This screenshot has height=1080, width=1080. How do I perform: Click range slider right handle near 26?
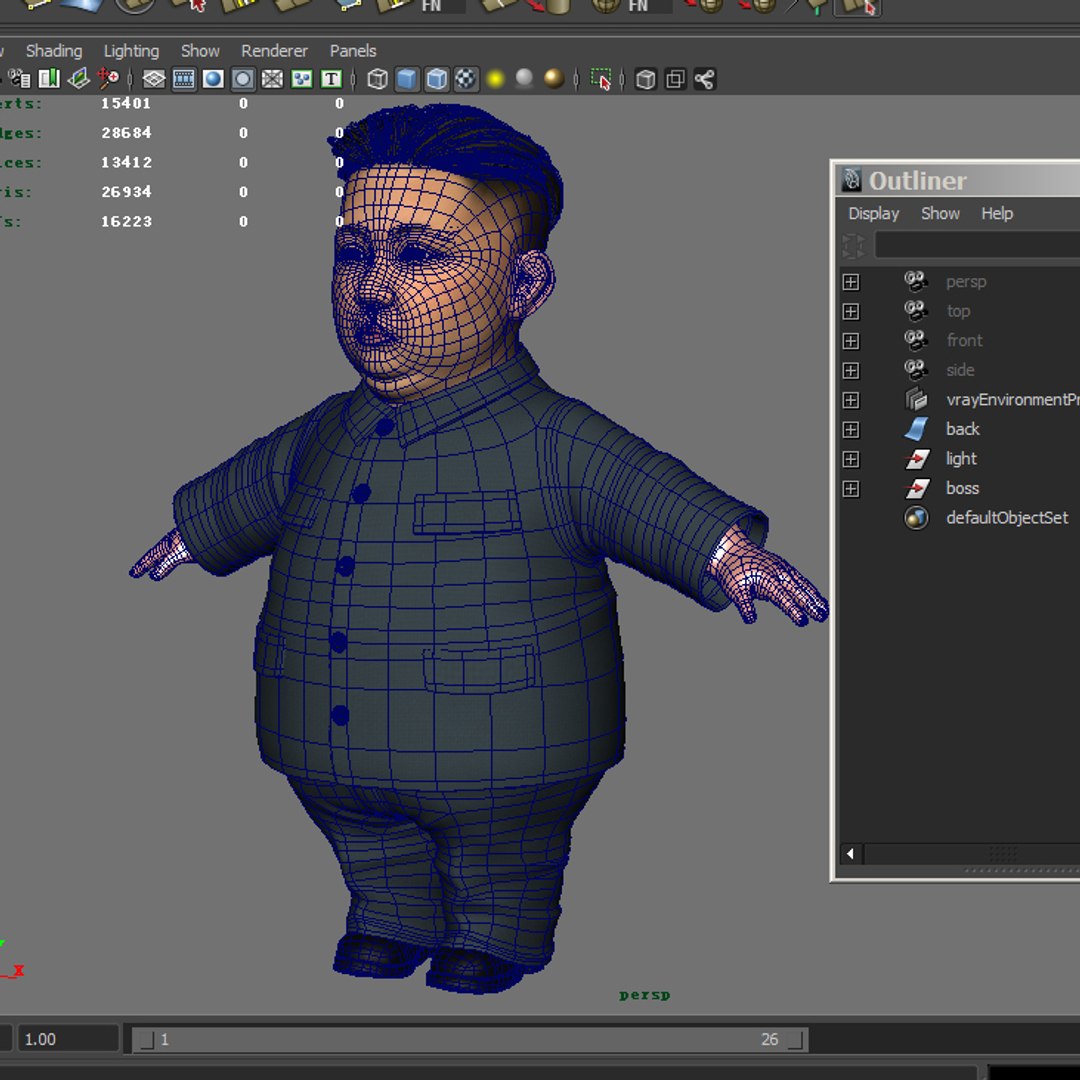pos(795,1039)
